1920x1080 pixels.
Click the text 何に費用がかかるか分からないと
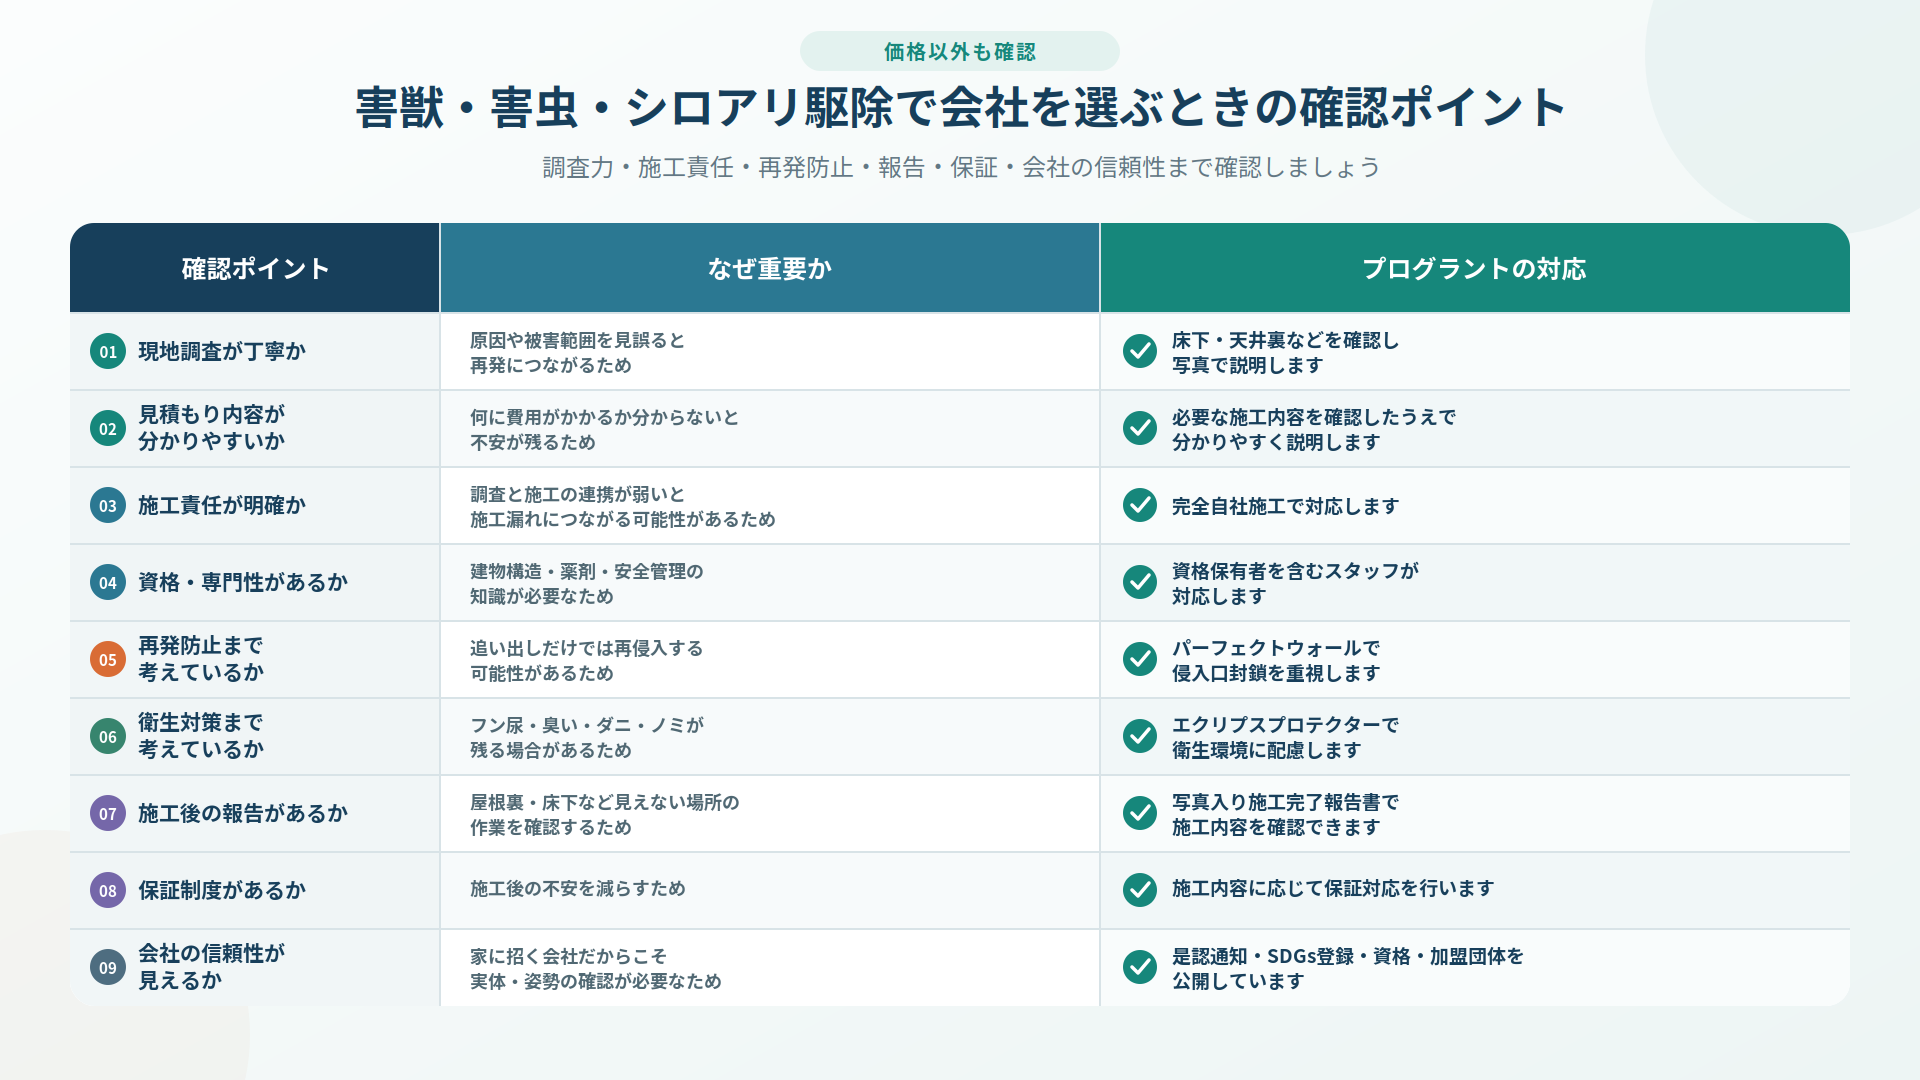click(605, 417)
